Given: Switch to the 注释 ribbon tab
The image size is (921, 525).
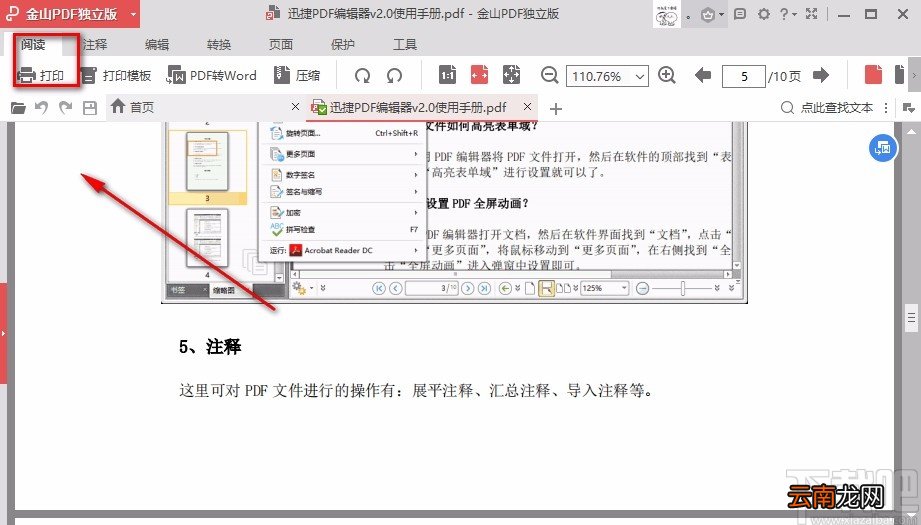Looking at the screenshot, I should pos(95,45).
